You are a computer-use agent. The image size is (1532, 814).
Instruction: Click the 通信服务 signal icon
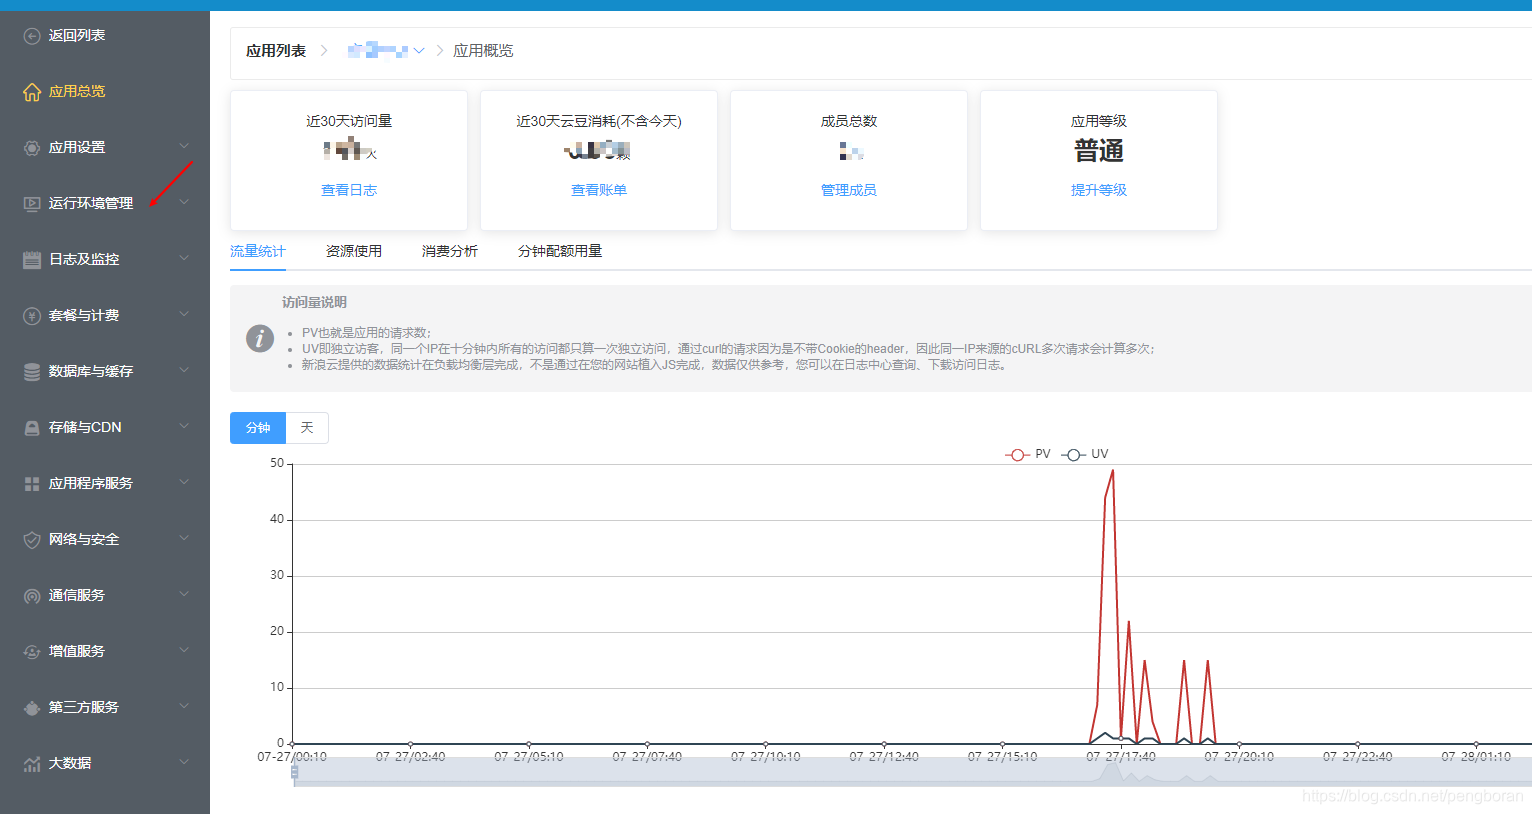[x=32, y=596]
